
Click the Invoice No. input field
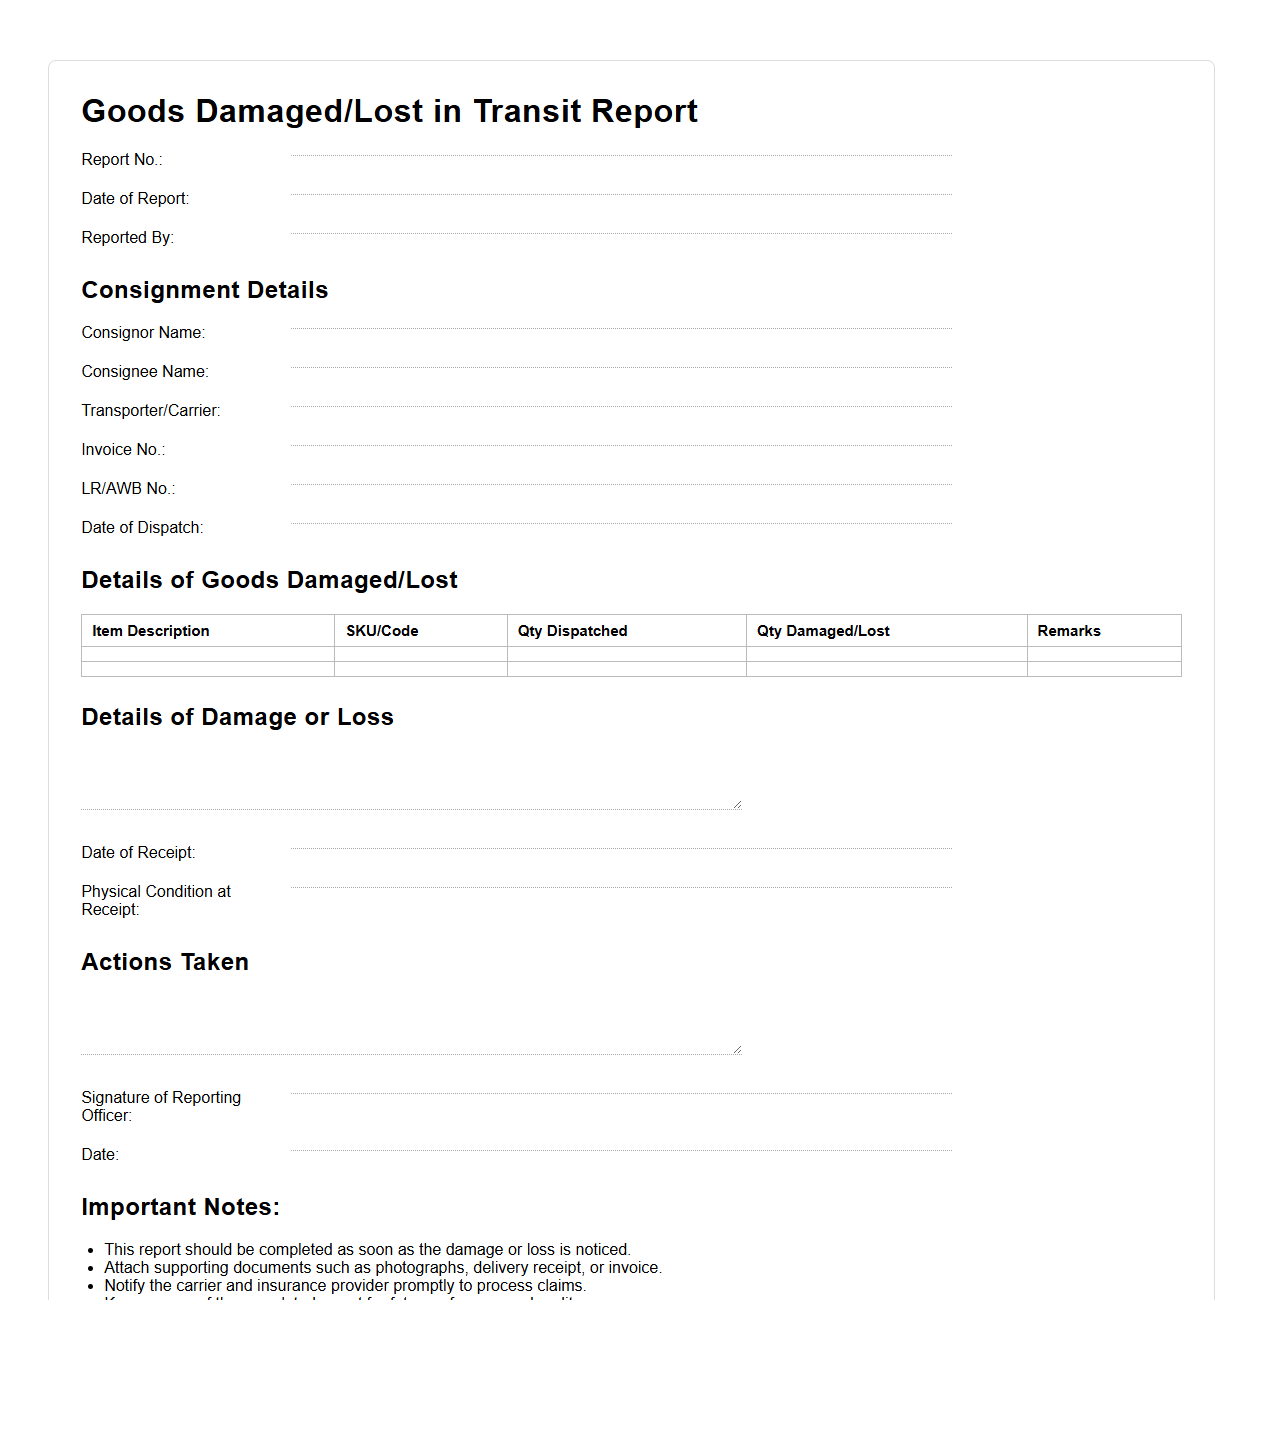click(x=620, y=437)
